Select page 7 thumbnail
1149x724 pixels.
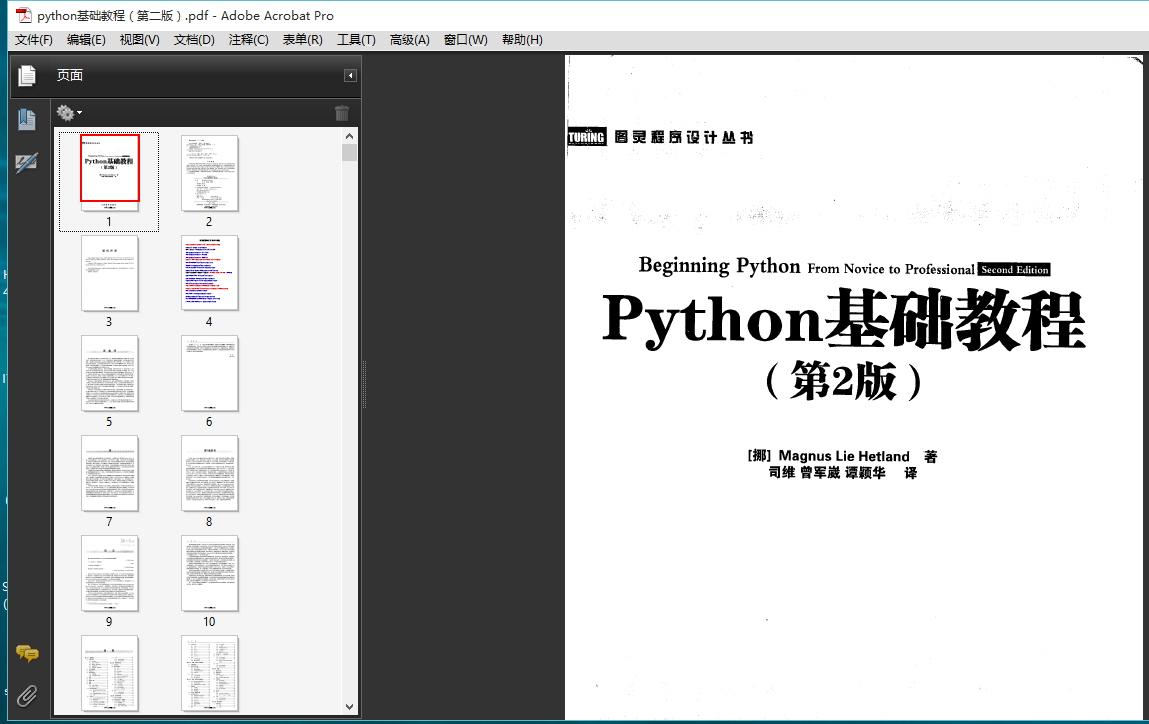(110, 473)
